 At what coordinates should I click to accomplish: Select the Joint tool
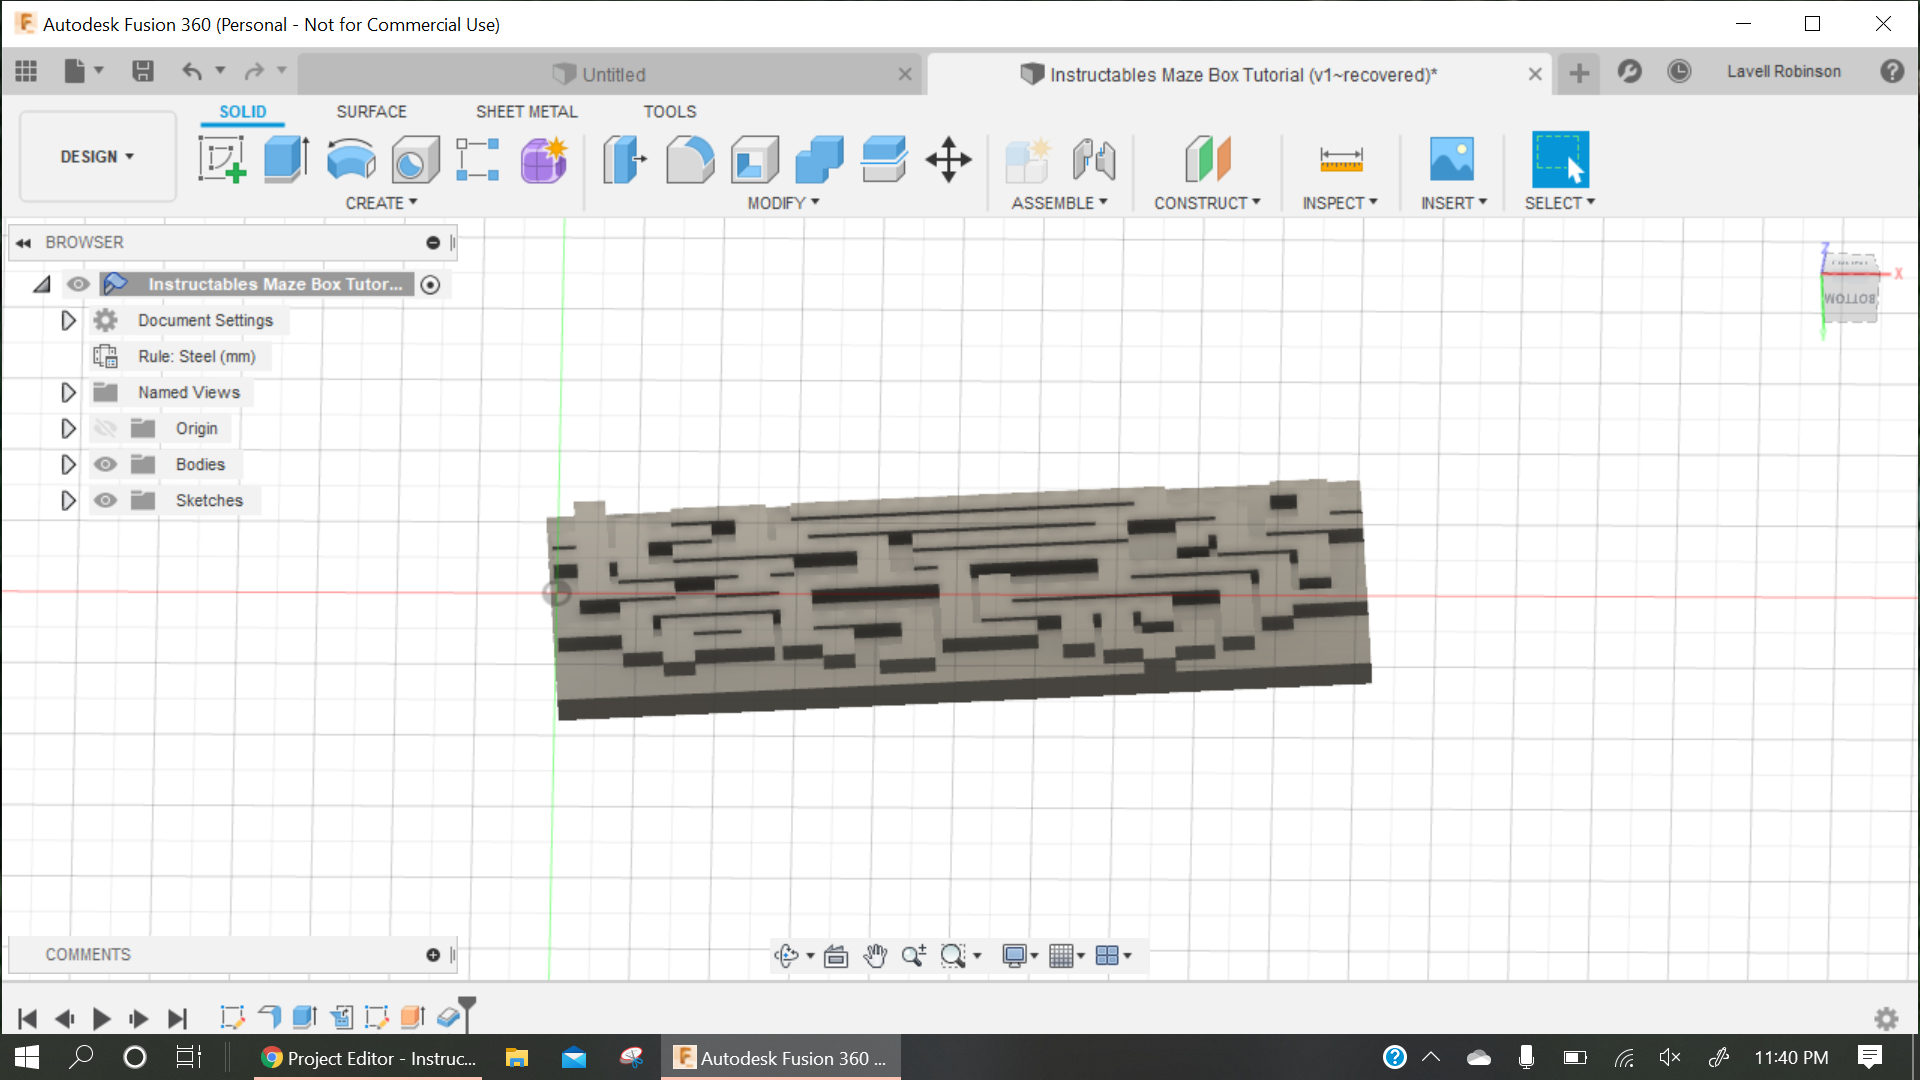[1094, 159]
